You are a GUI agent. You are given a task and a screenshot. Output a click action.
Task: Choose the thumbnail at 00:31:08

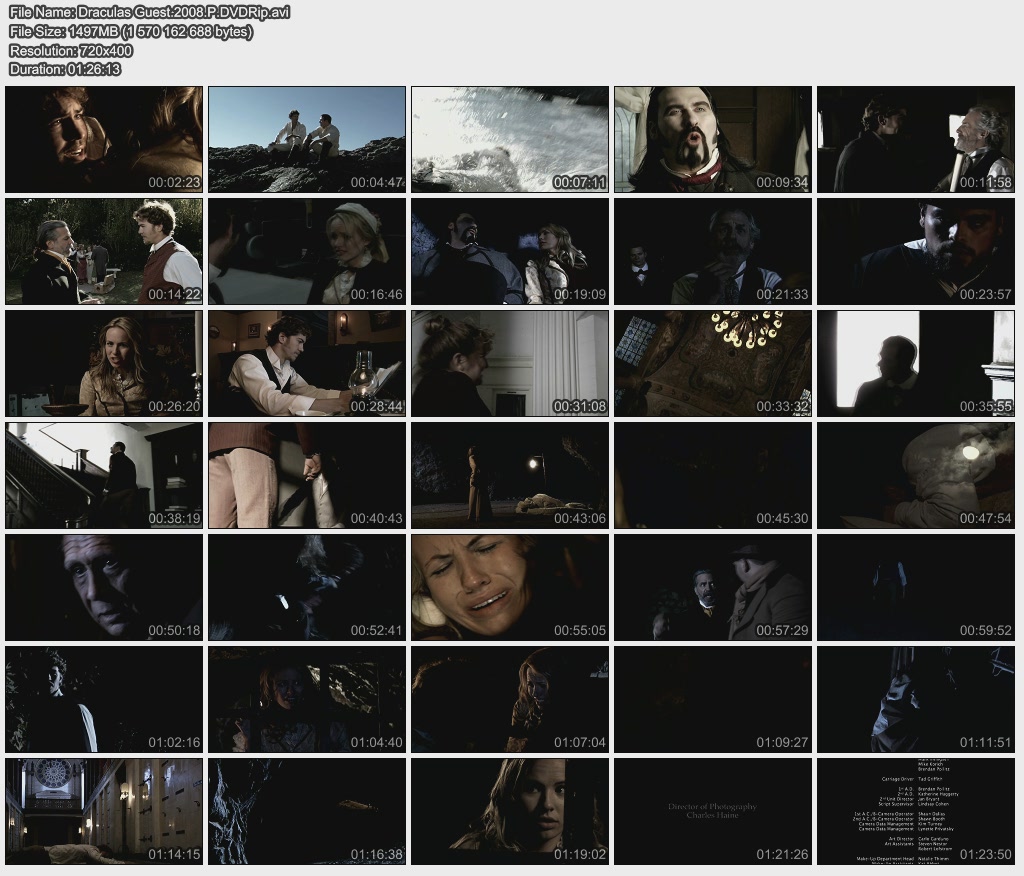tap(510, 363)
